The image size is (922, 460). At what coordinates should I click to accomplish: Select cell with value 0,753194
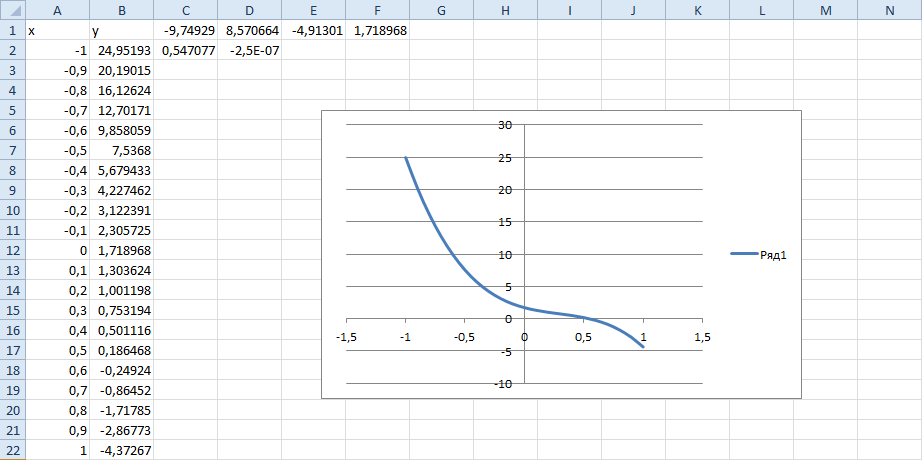pyautogui.click(x=122, y=311)
